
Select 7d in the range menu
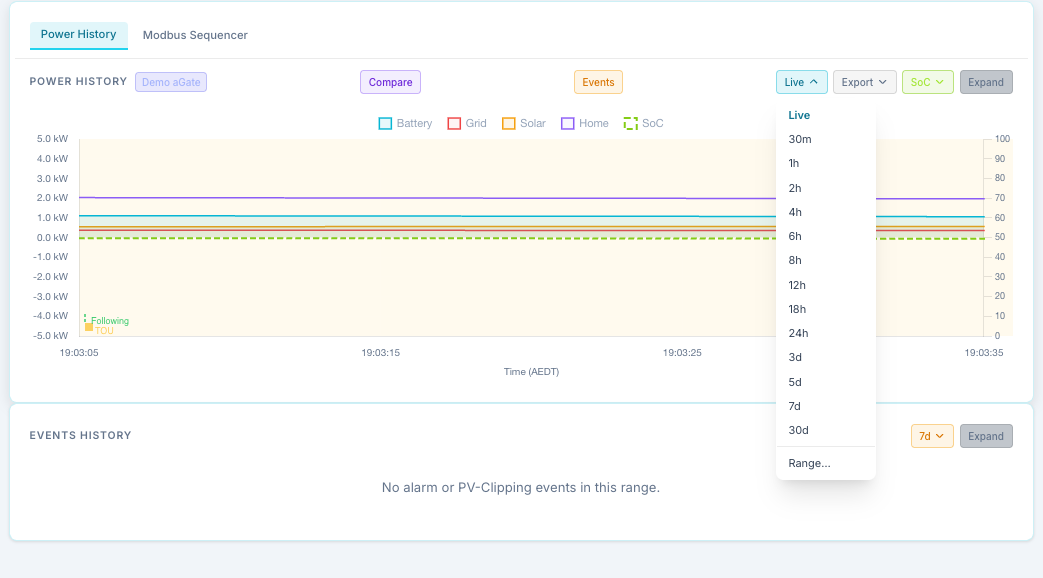pos(825,406)
